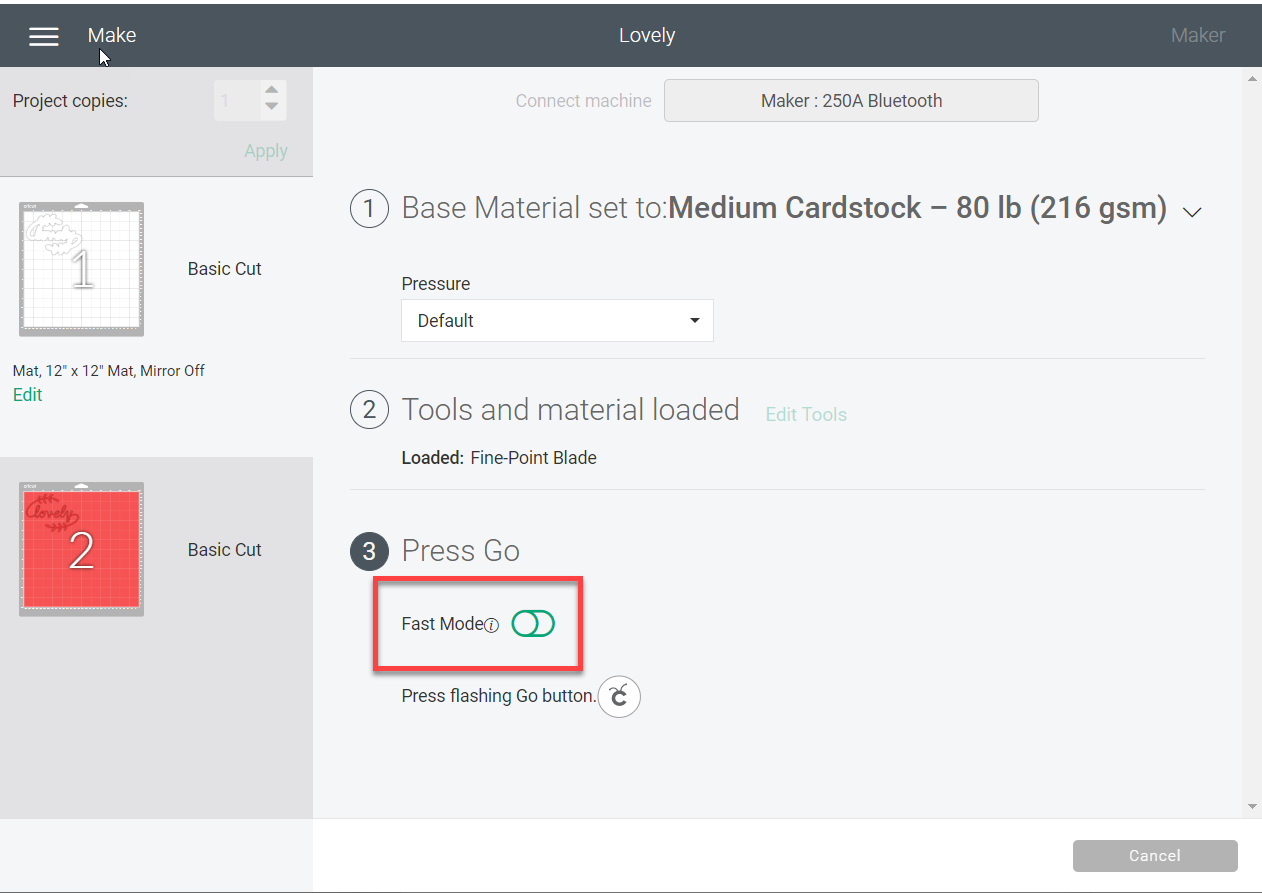This screenshot has height=893, width=1262.
Task: Open the Pressure dropdown set to Default
Action: click(x=556, y=320)
